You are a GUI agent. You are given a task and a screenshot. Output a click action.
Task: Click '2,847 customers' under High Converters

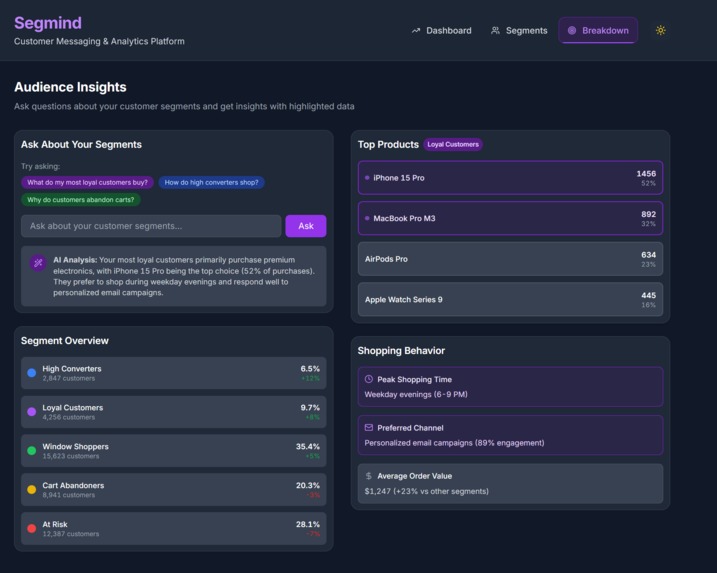tap(69, 378)
